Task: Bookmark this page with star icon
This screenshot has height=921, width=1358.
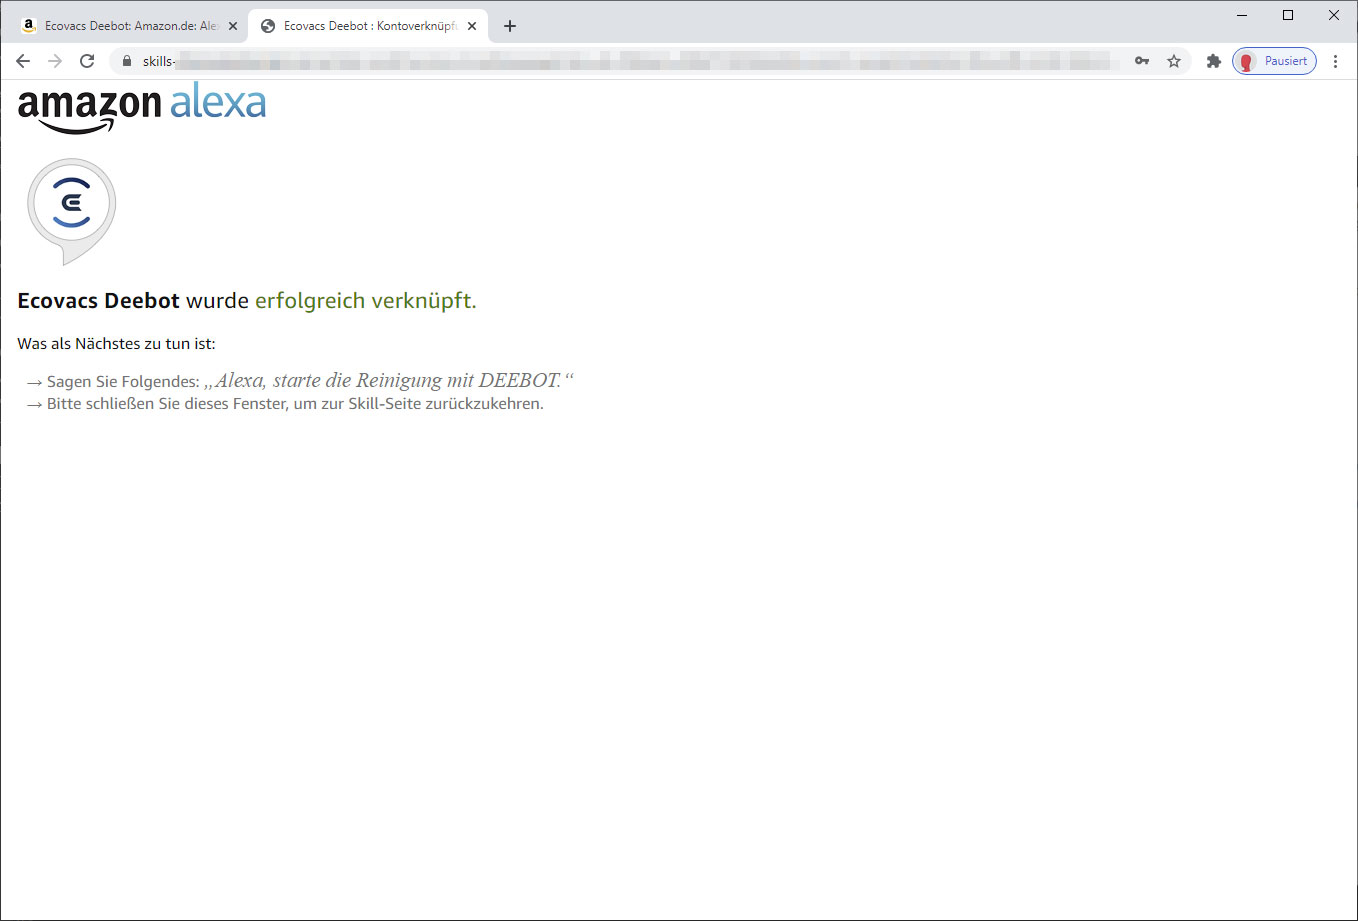Action: tap(1174, 61)
